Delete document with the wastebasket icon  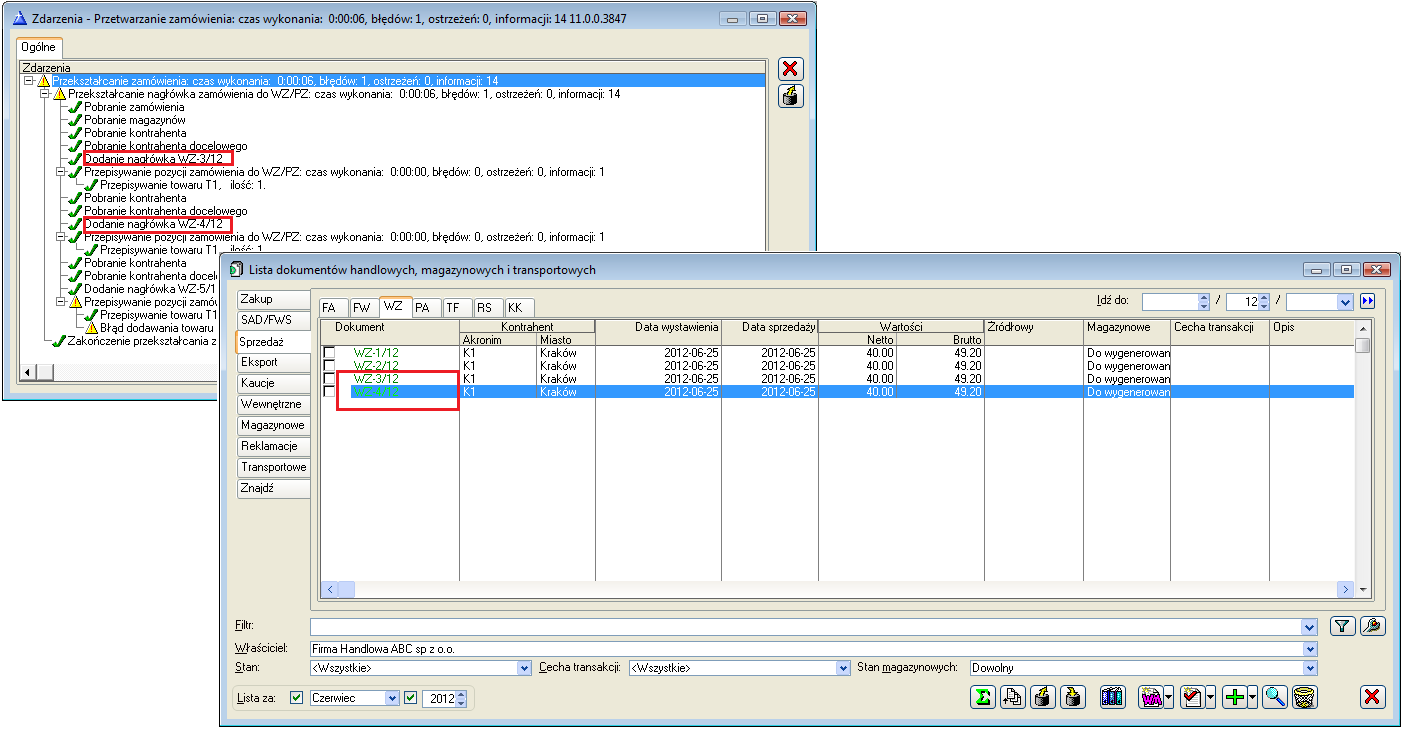tap(1304, 697)
